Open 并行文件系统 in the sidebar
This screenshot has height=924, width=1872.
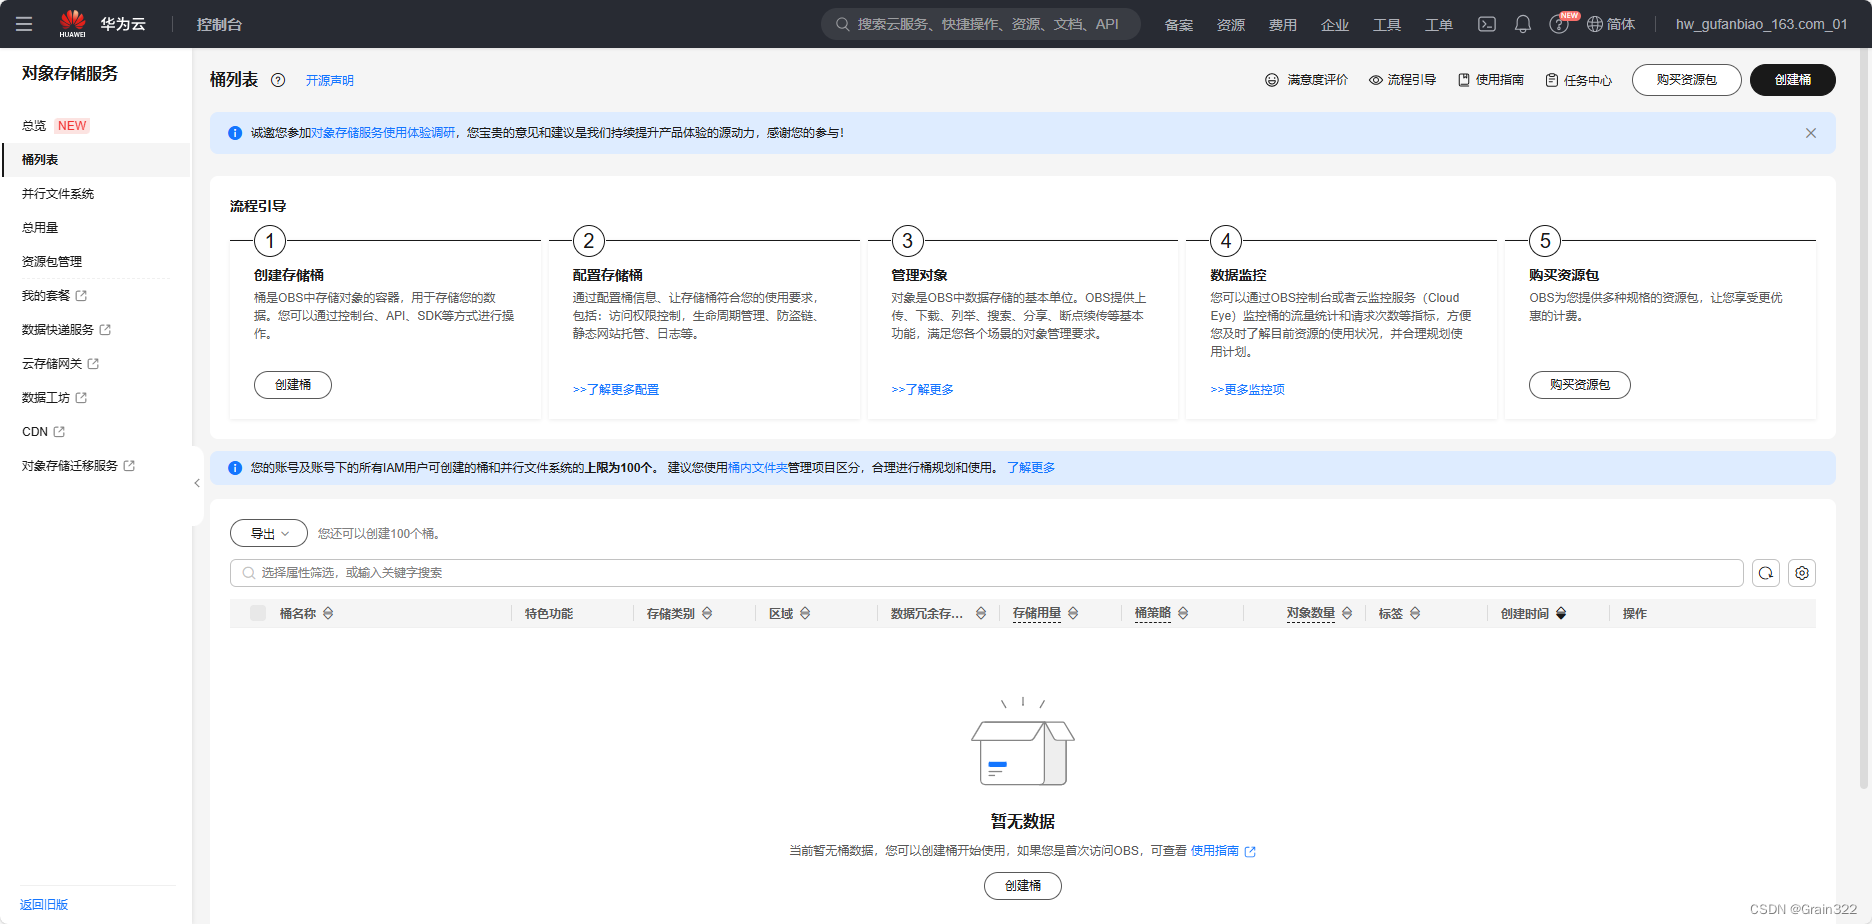pos(58,194)
